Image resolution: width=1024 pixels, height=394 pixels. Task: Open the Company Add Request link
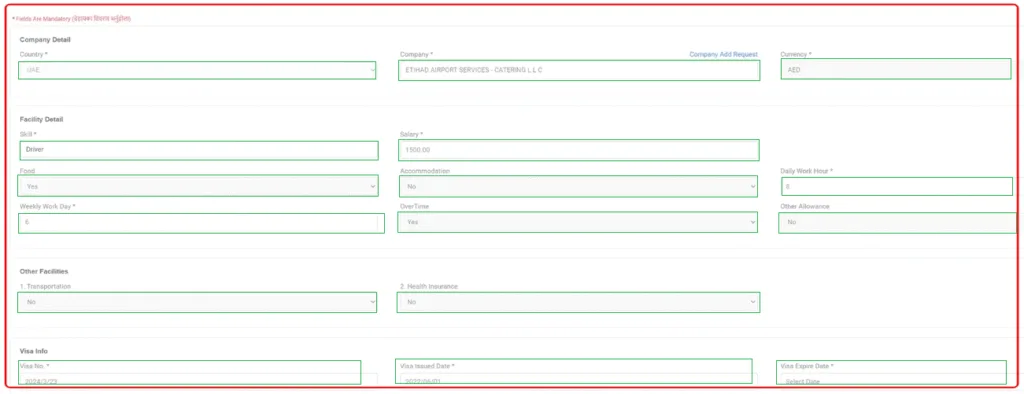pyautogui.click(x=723, y=54)
